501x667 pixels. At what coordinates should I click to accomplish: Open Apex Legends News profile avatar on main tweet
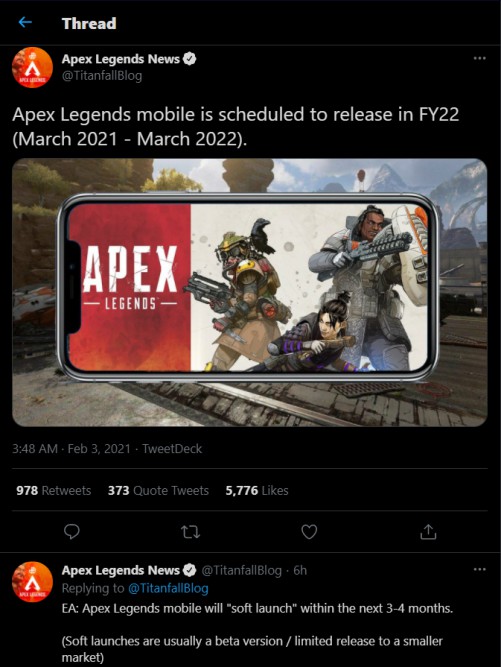tap(32, 68)
